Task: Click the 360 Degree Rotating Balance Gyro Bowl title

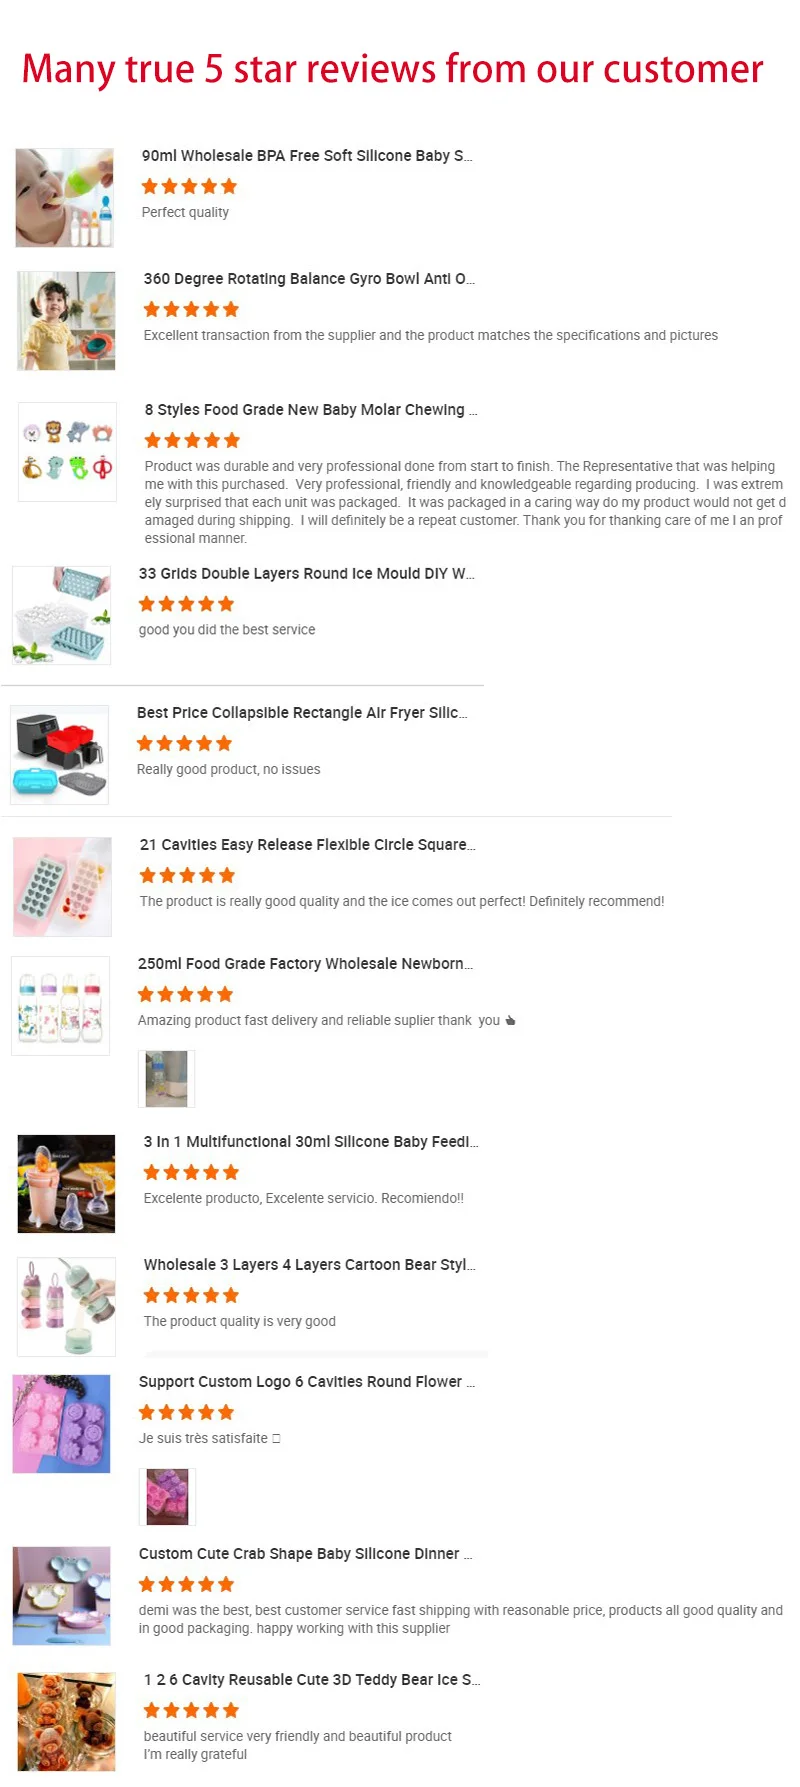Action: [309, 279]
